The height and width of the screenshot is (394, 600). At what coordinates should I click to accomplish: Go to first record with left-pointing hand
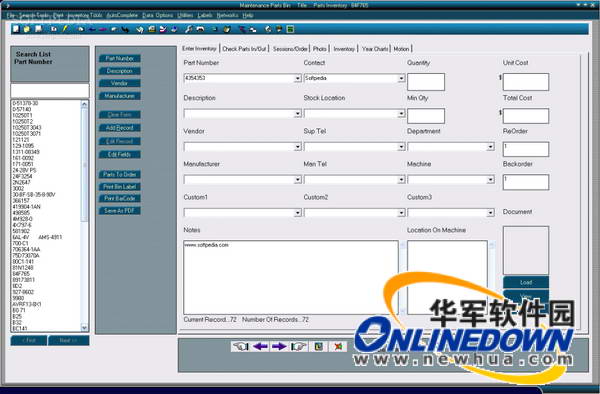pos(241,346)
